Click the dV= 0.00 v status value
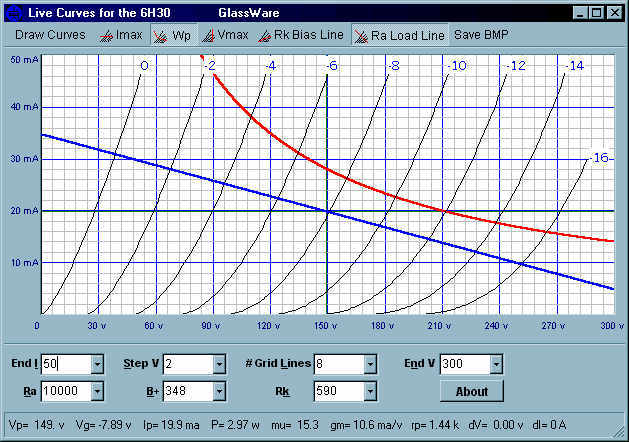 click(x=496, y=425)
